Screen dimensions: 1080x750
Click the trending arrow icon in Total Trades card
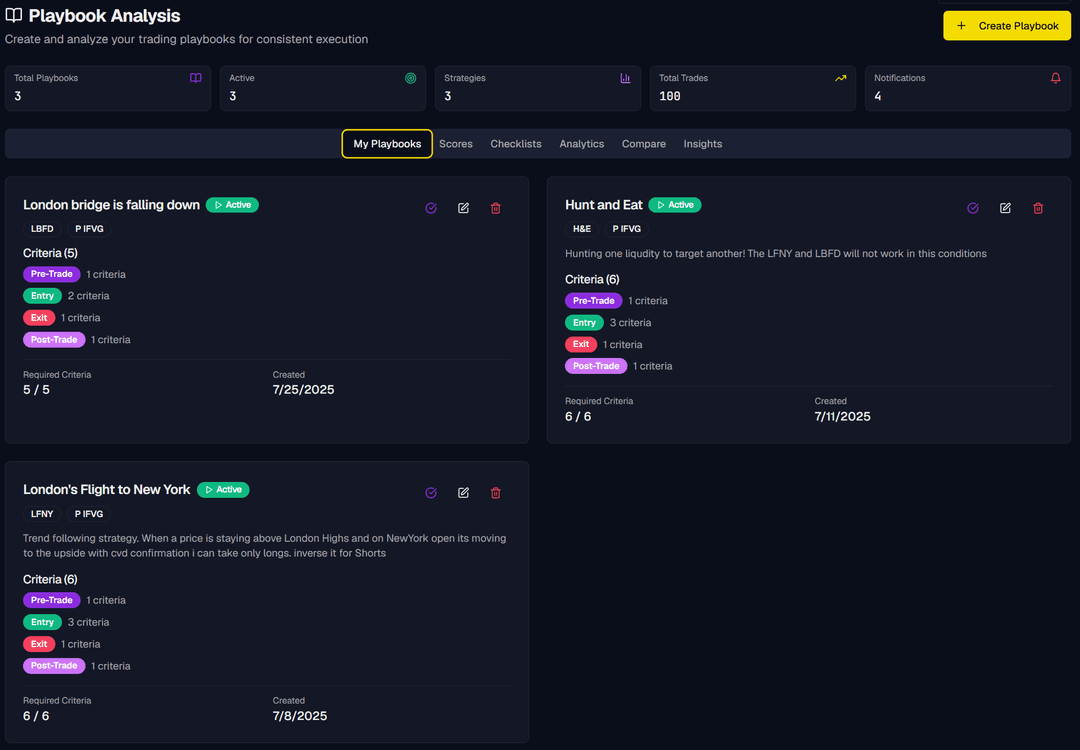point(840,78)
